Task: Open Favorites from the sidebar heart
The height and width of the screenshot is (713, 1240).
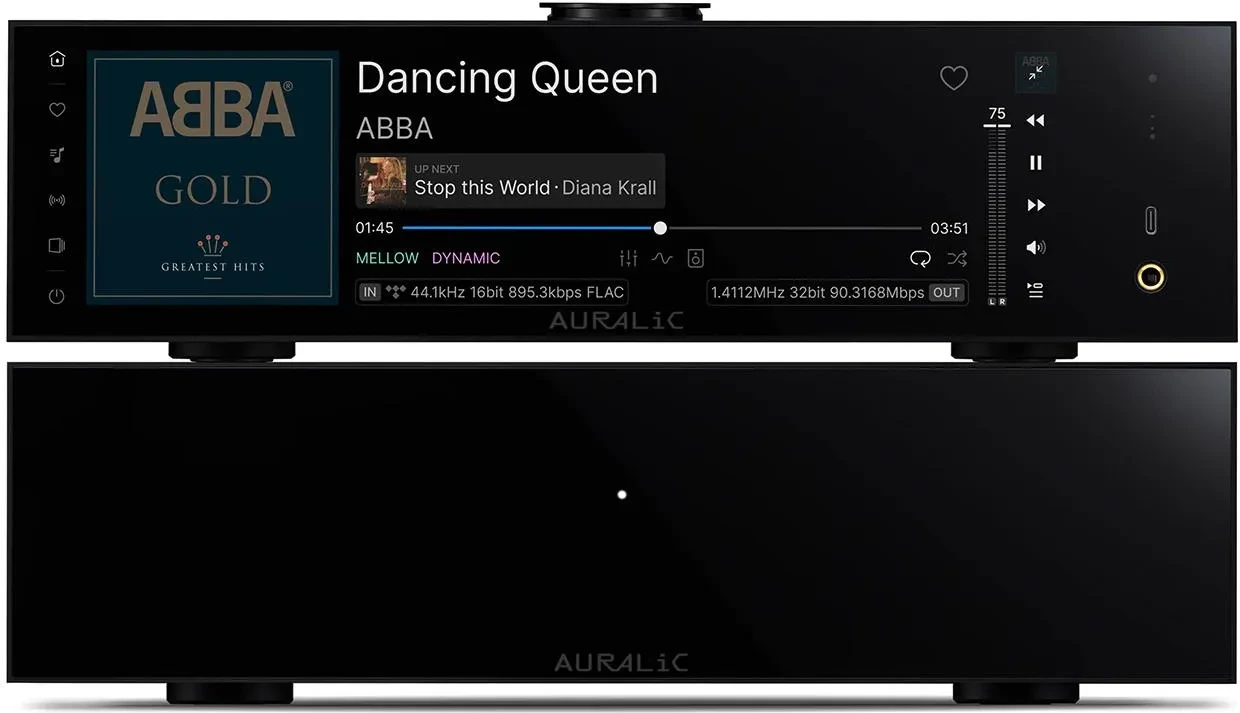Action: tap(57, 110)
